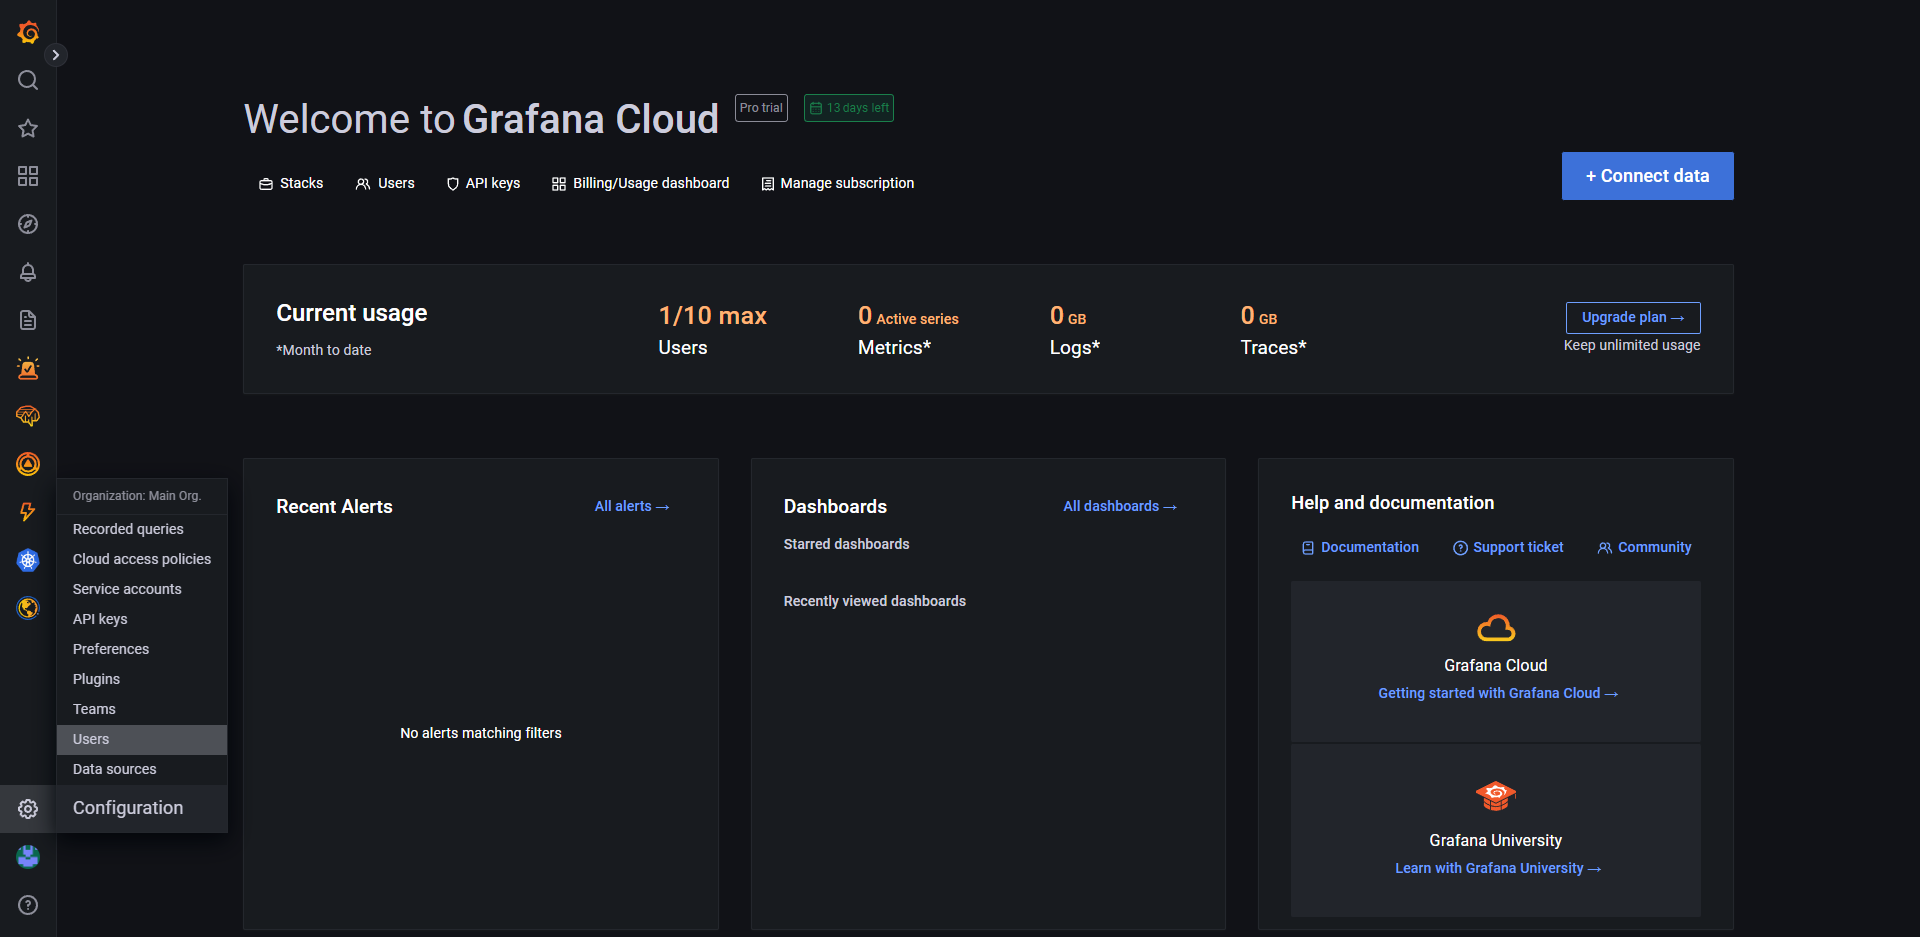Open the user profile avatar
Screen dimensions: 1920x937
[x=28, y=857]
